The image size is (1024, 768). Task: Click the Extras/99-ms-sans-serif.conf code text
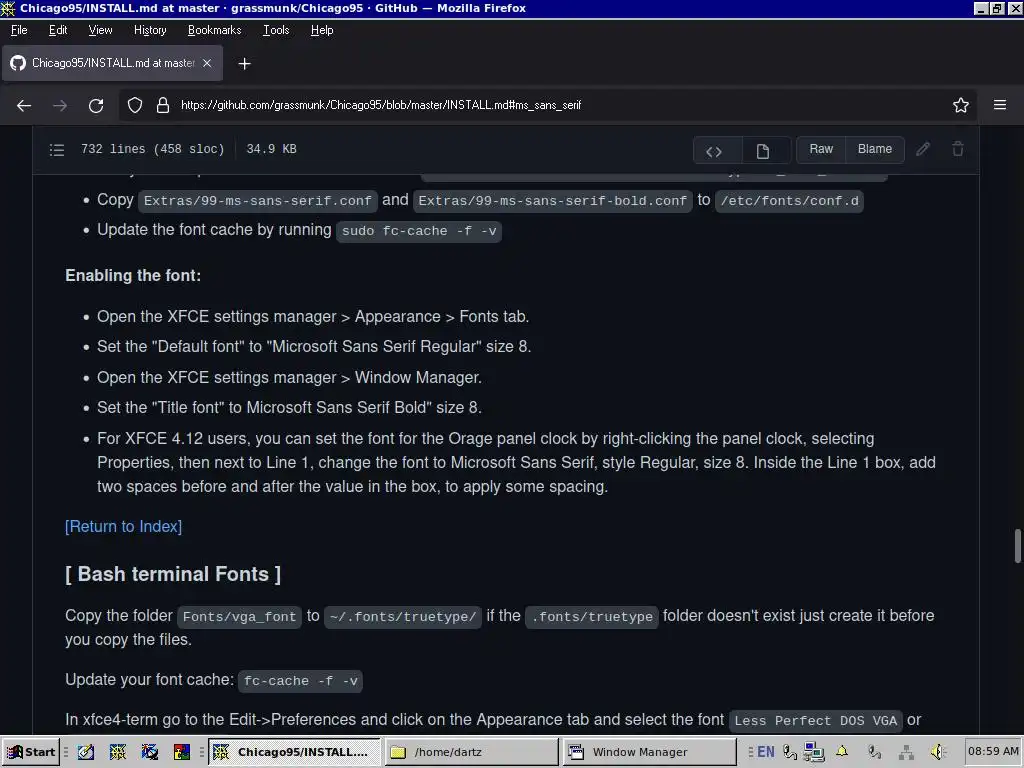(257, 200)
